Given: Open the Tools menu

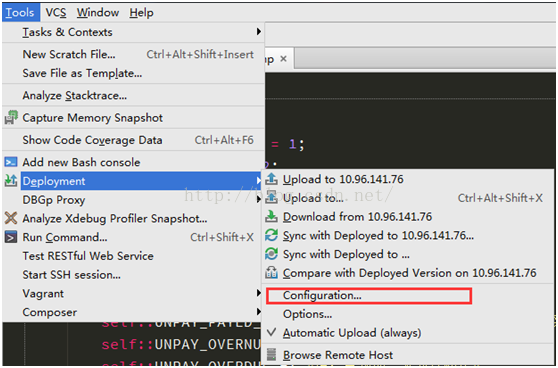Looking at the screenshot, I should coord(20,13).
